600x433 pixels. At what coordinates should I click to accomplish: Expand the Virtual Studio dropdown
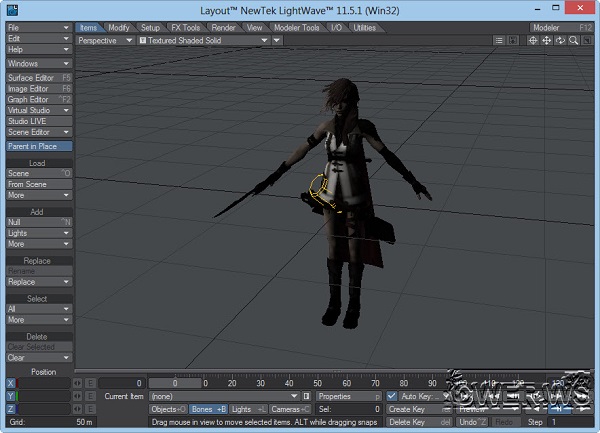tap(39, 110)
